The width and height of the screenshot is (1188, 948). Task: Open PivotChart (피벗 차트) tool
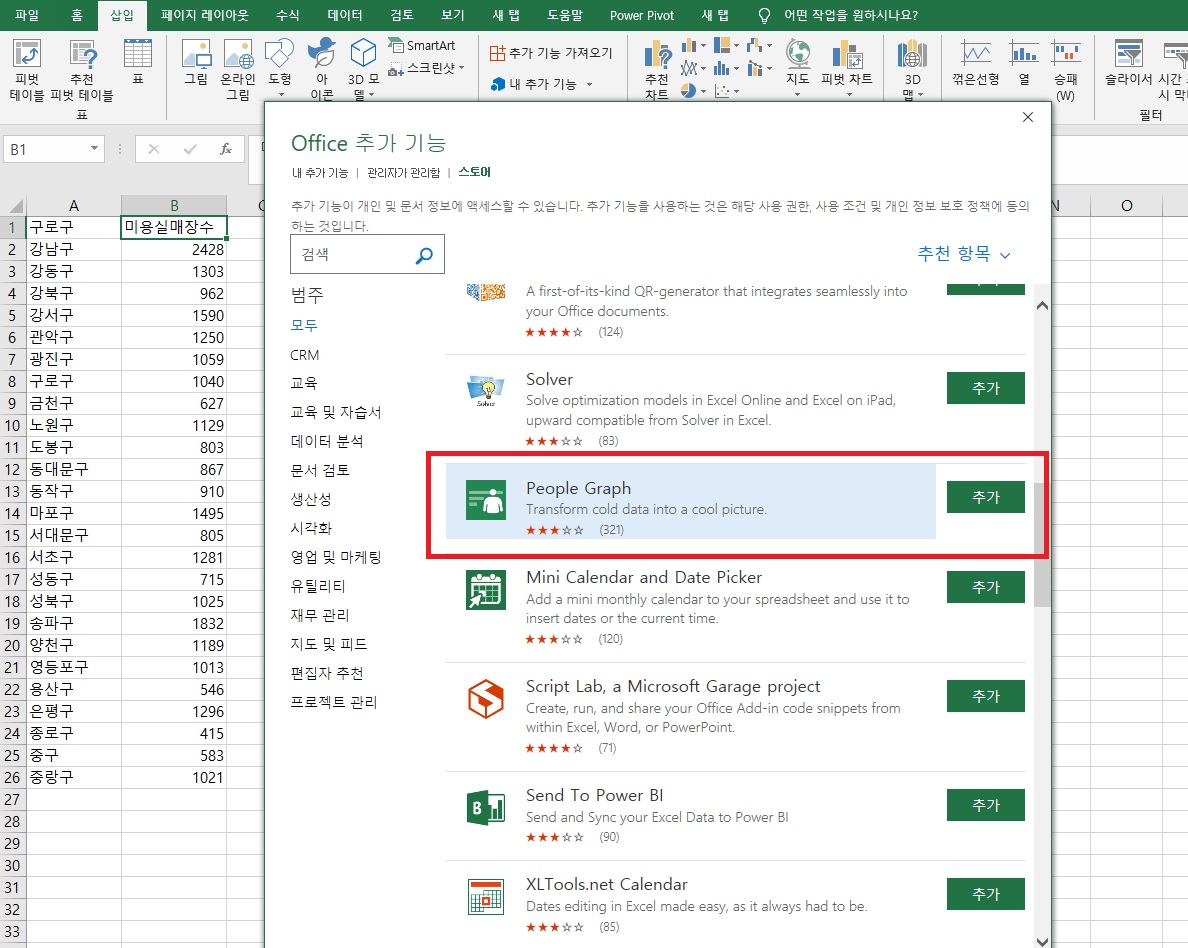coord(847,68)
